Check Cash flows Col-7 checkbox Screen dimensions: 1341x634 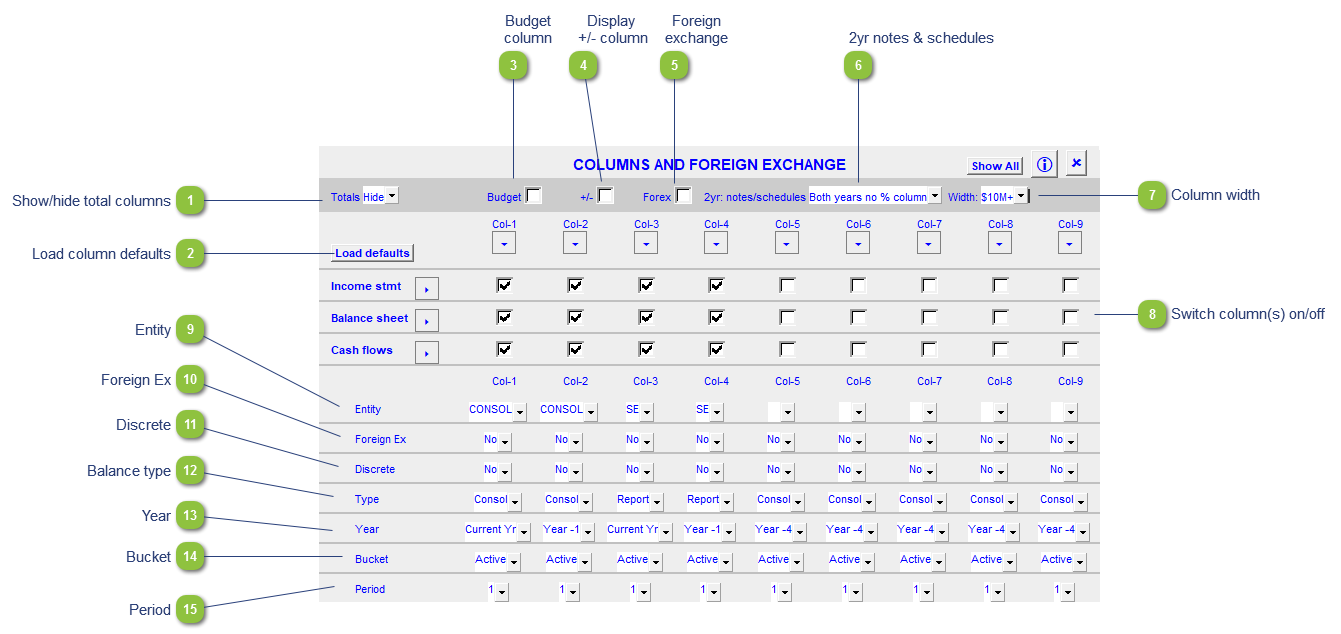(929, 349)
